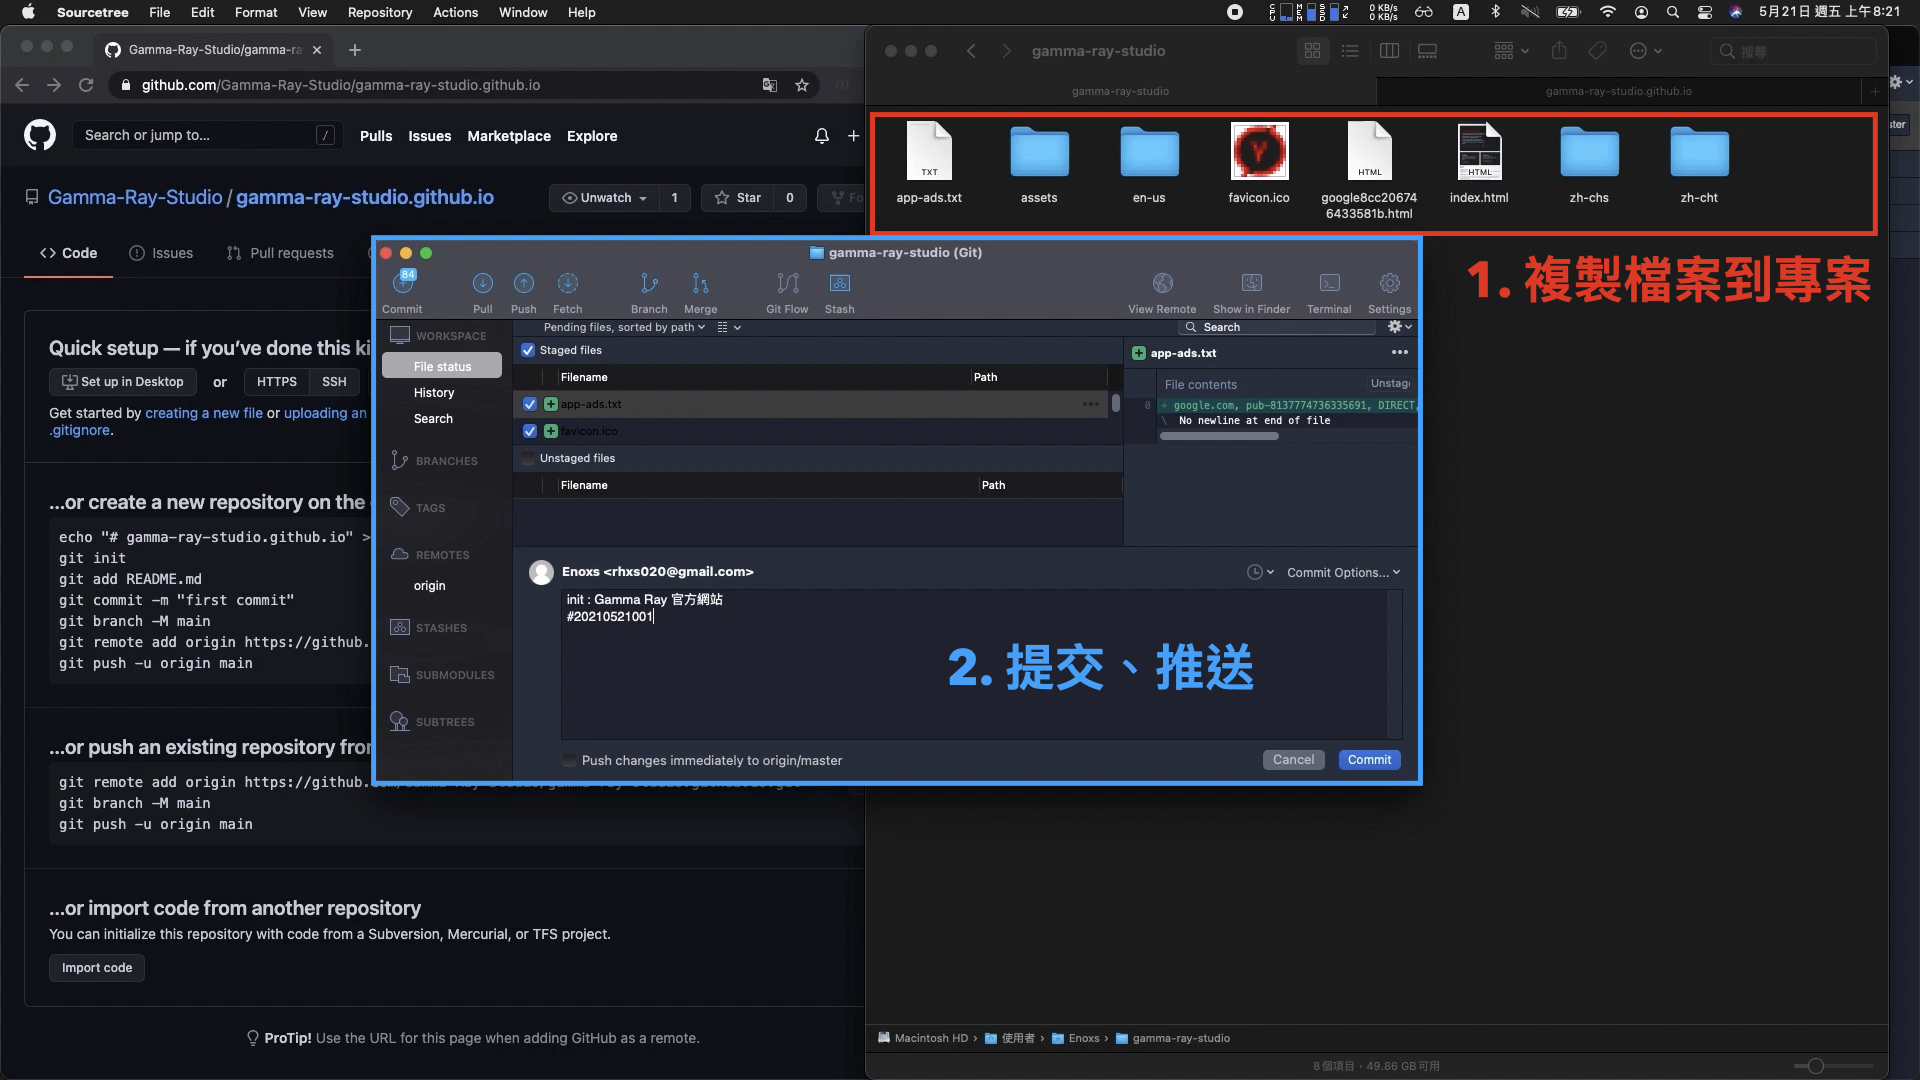Switch Finder to gallery view
This screenshot has height=1080, width=1920.
(x=1427, y=51)
